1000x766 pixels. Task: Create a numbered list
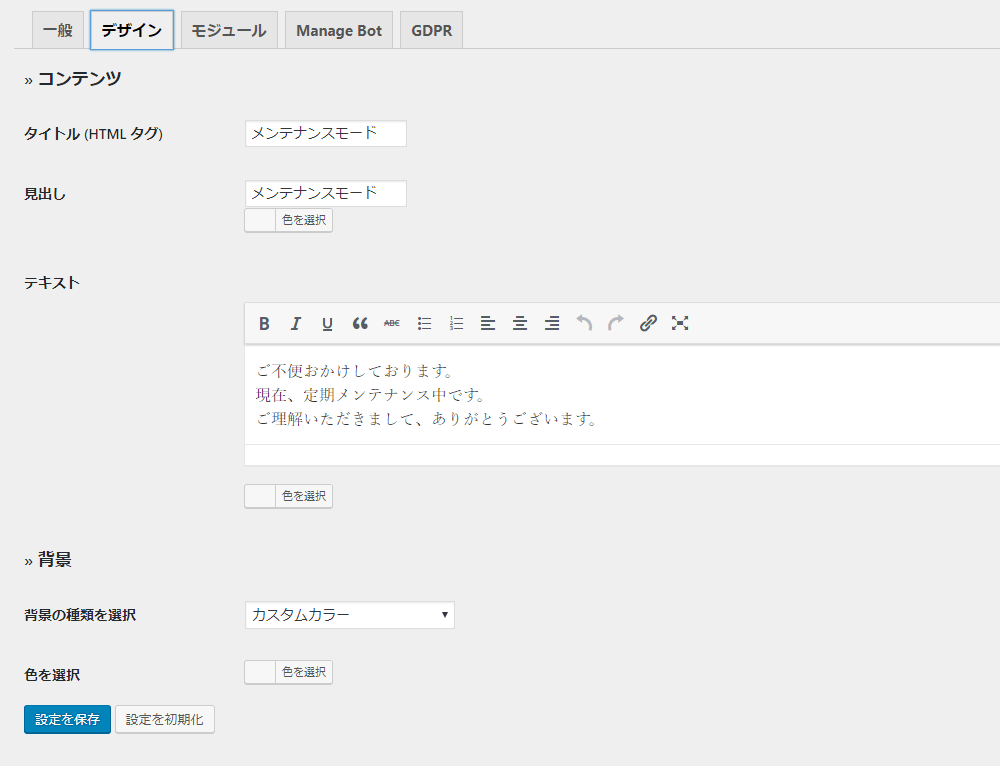pos(456,323)
